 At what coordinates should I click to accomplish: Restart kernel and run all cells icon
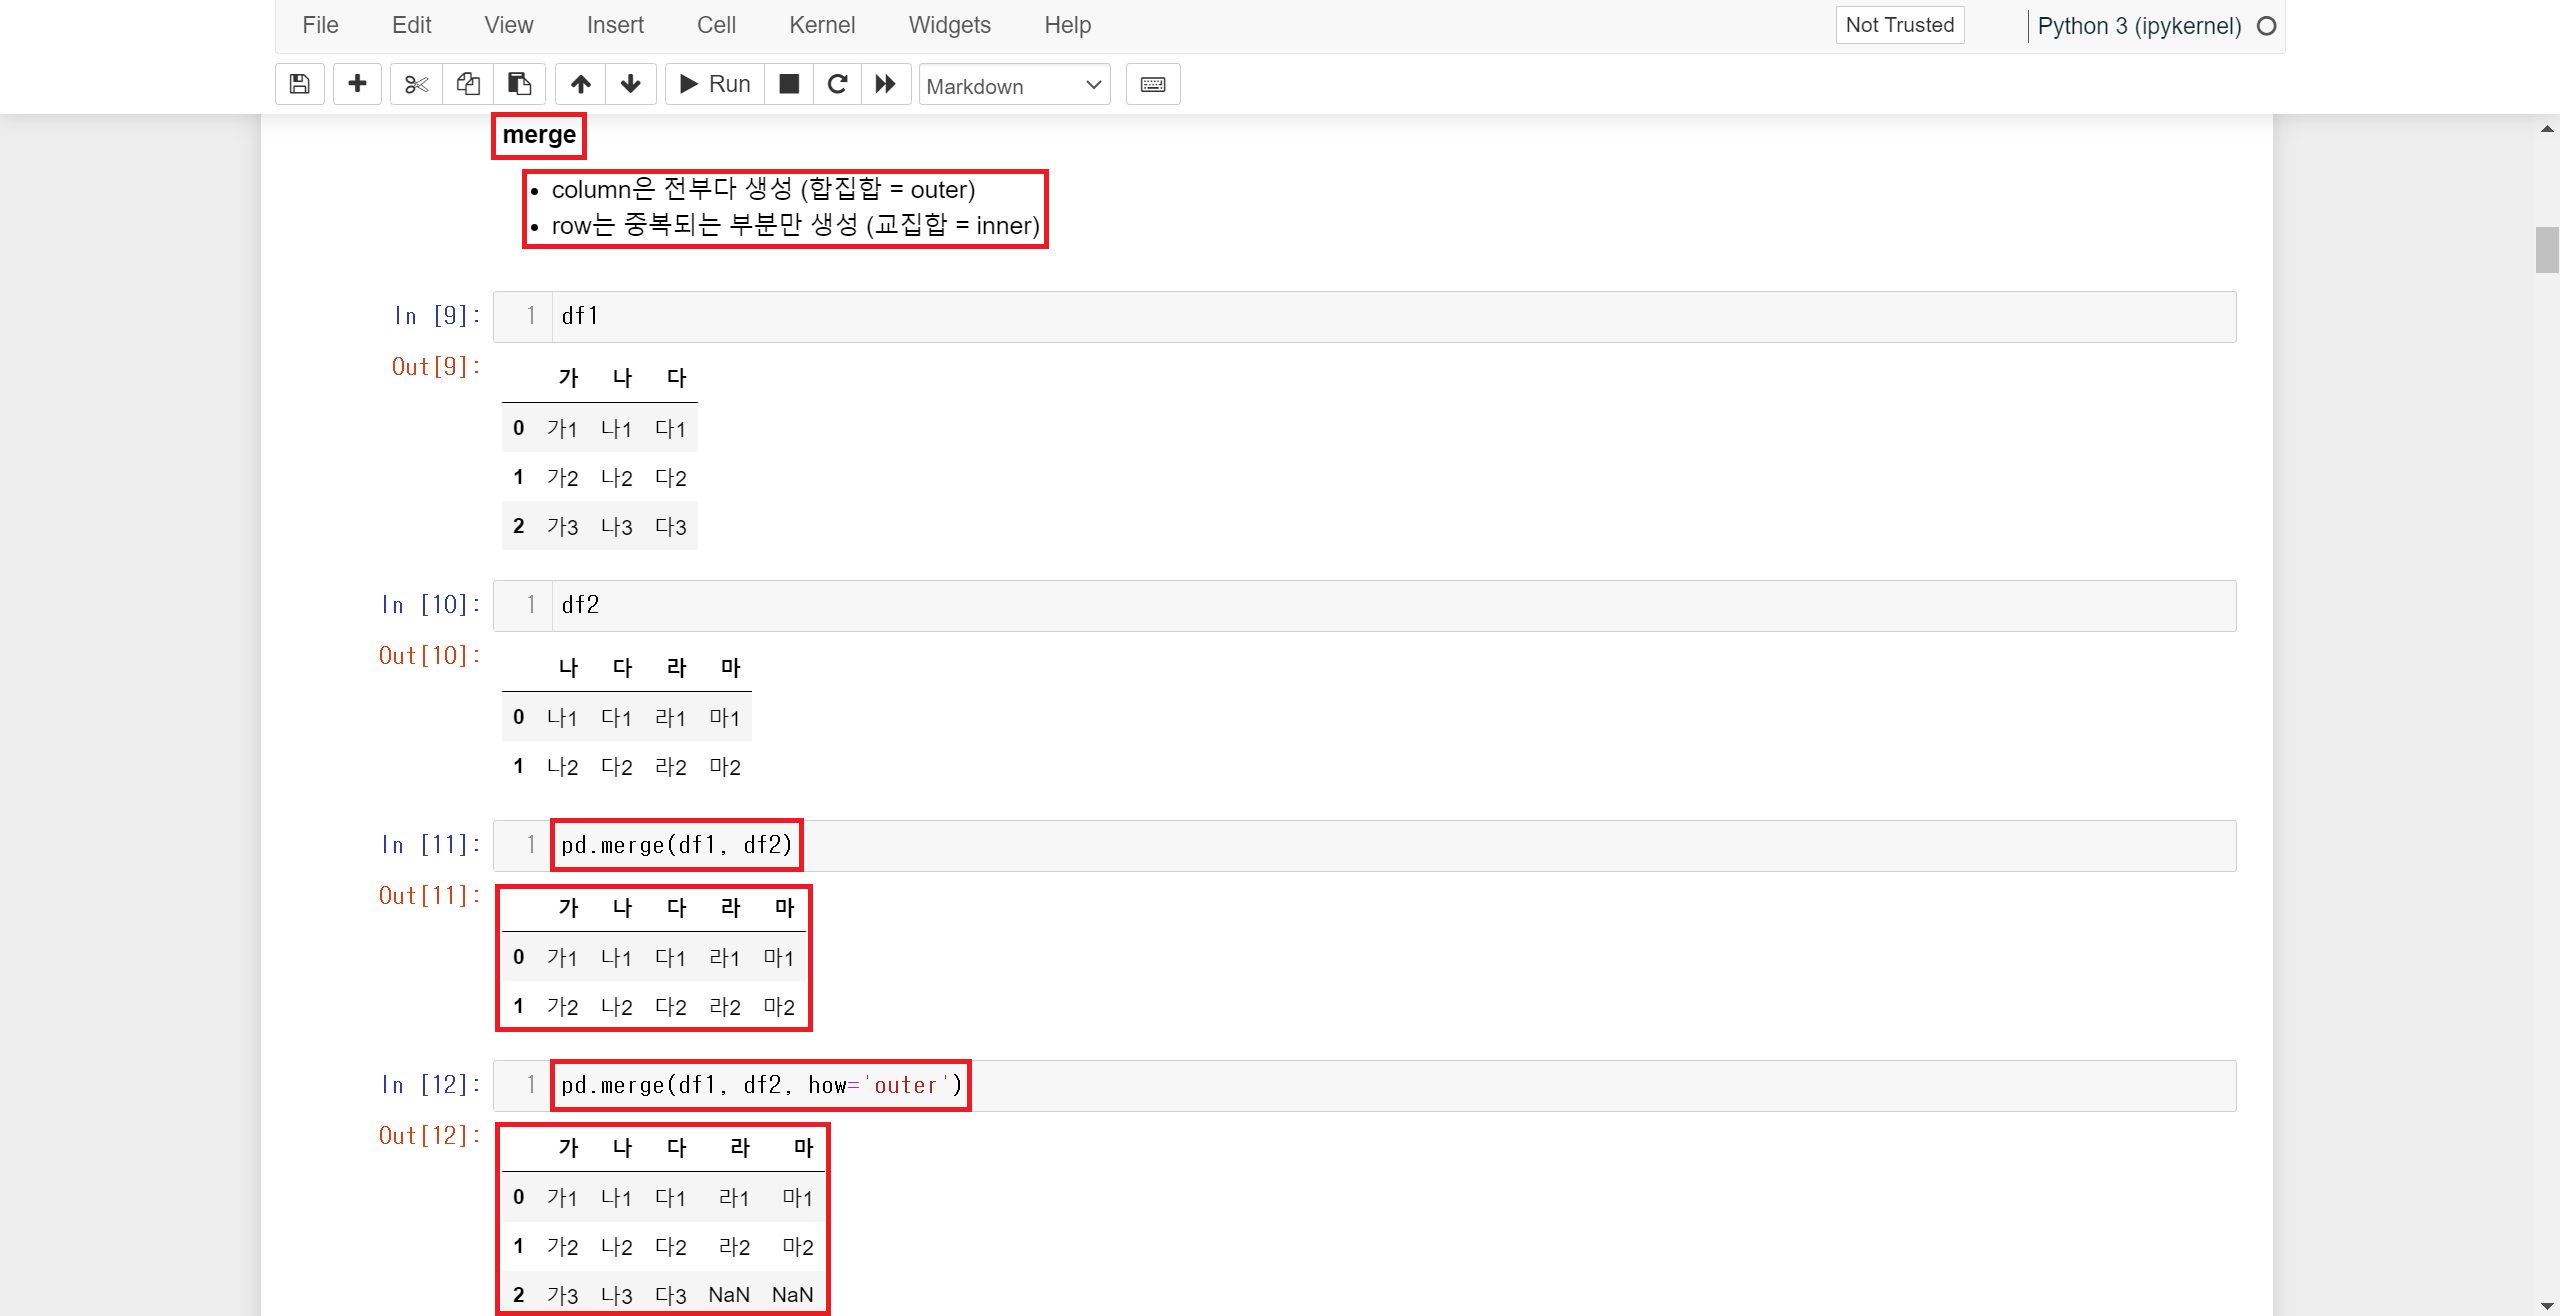885,84
